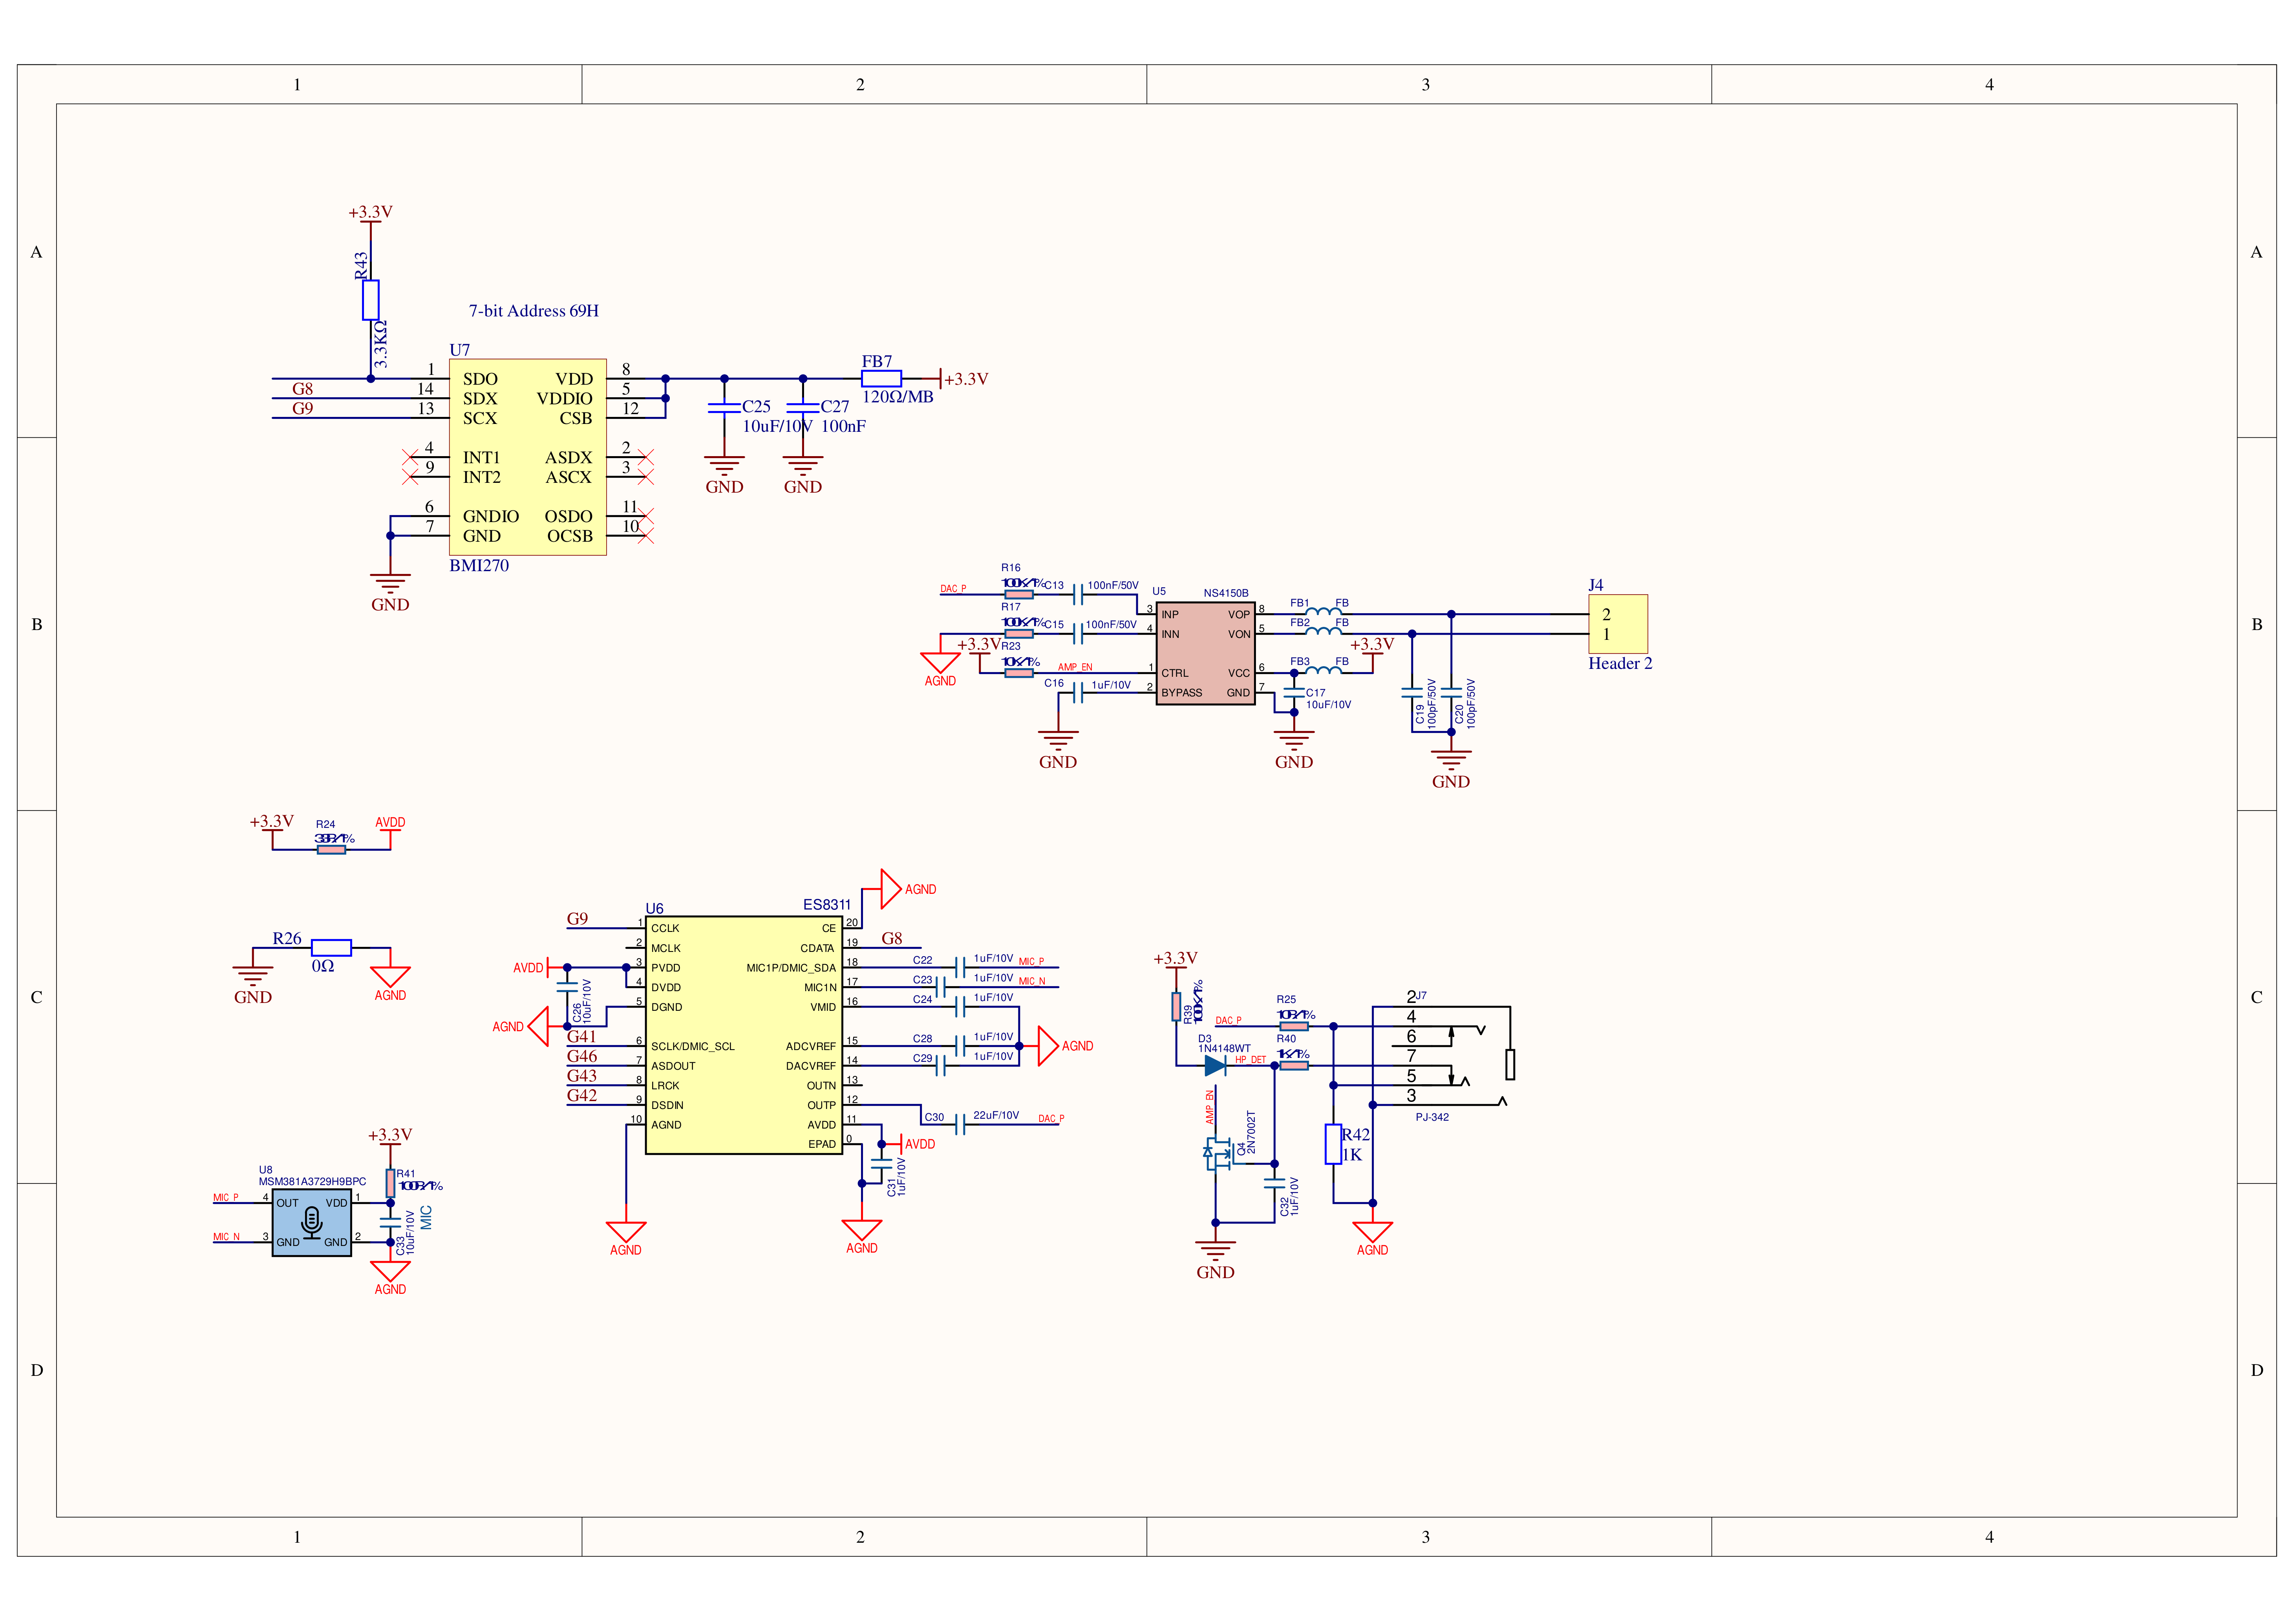2296x1622 pixels.
Task: Click the "PJ-342" jack label
Action: click(x=1431, y=1117)
